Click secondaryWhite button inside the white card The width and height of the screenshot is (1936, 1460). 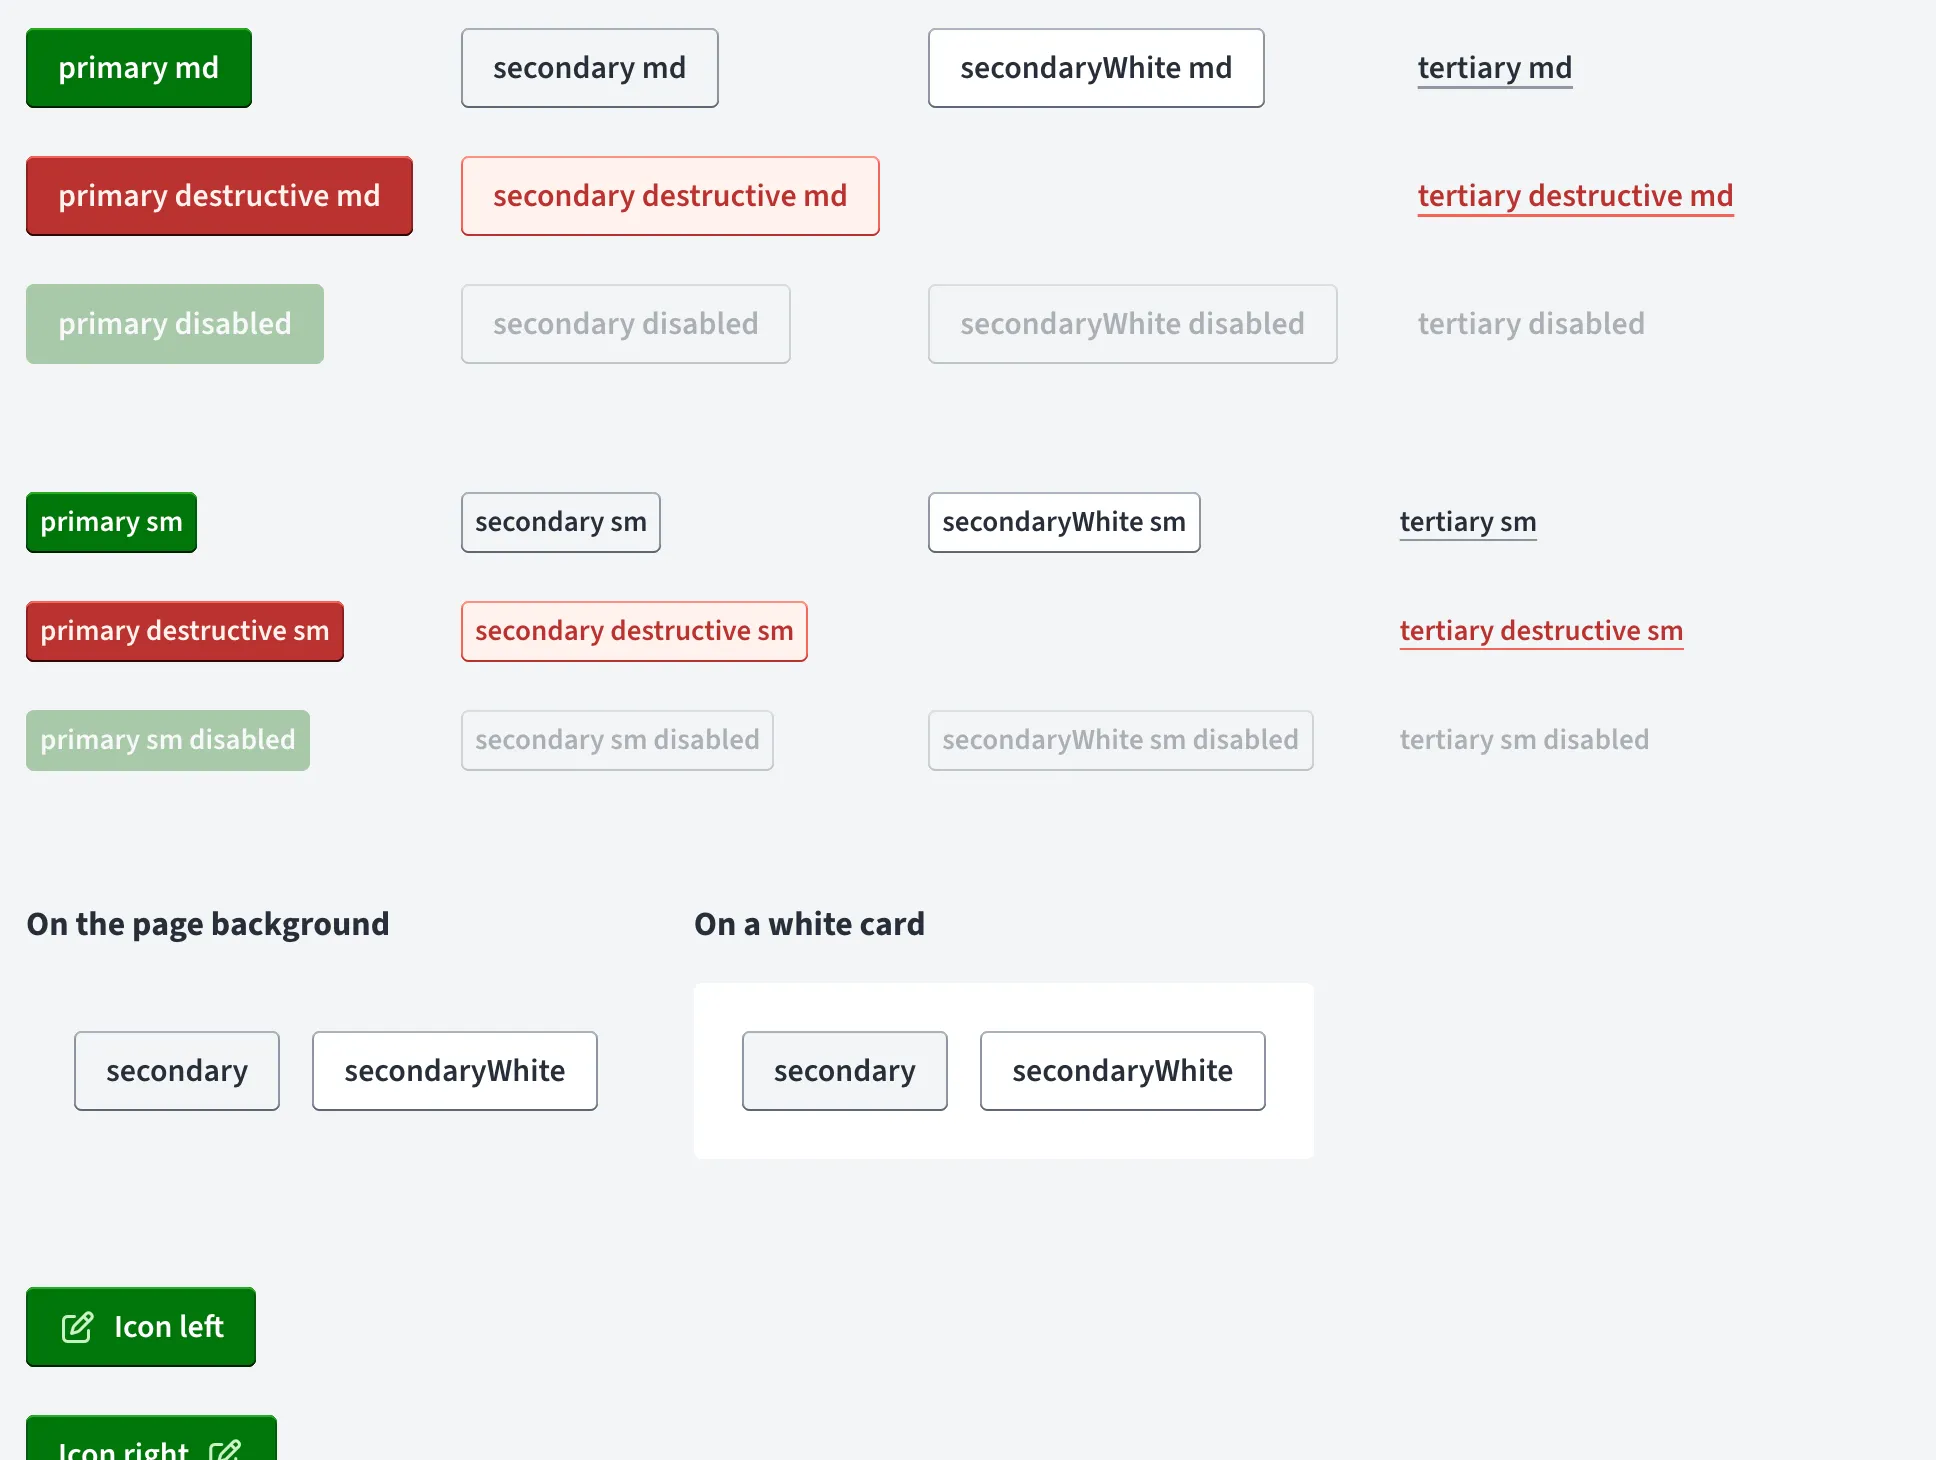[x=1123, y=1071]
